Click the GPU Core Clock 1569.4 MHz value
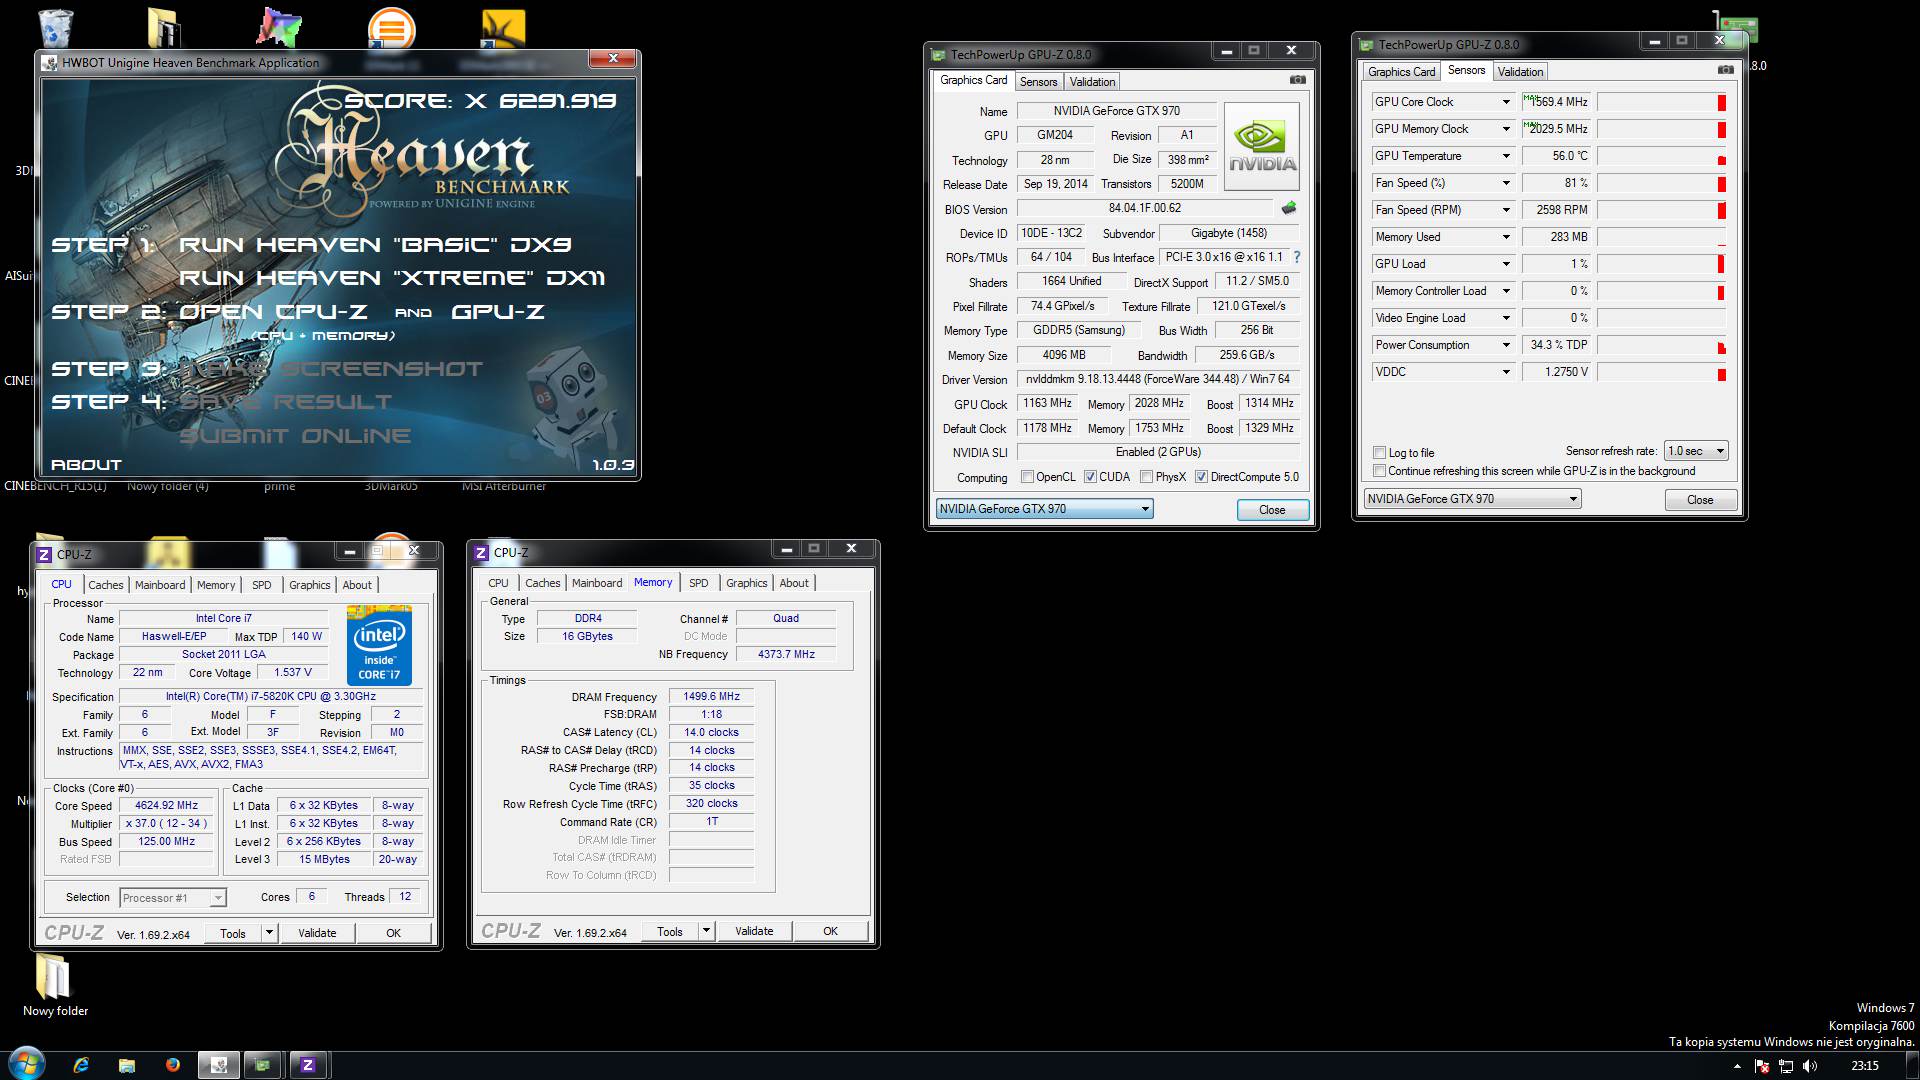This screenshot has height=1080, width=1920. tap(1557, 102)
